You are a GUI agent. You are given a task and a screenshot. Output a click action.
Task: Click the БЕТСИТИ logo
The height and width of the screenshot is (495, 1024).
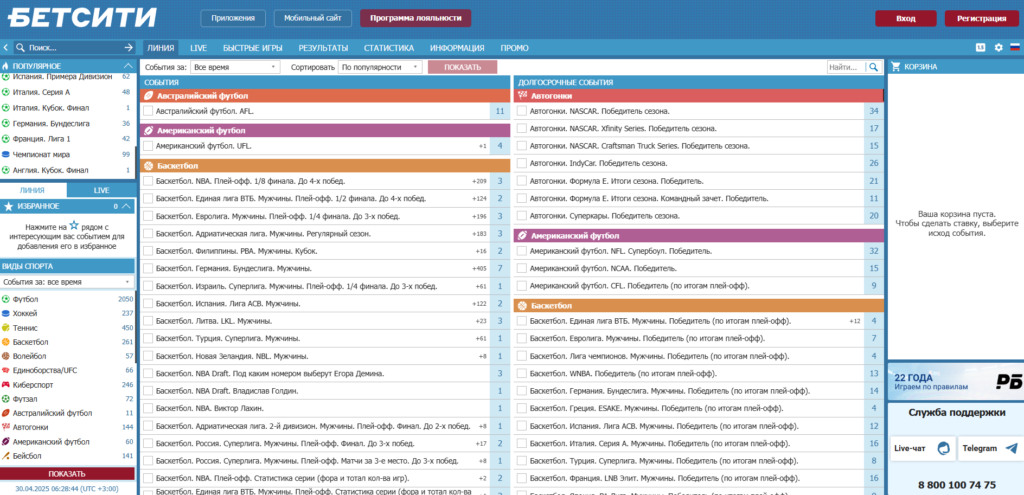coord(82,18)
